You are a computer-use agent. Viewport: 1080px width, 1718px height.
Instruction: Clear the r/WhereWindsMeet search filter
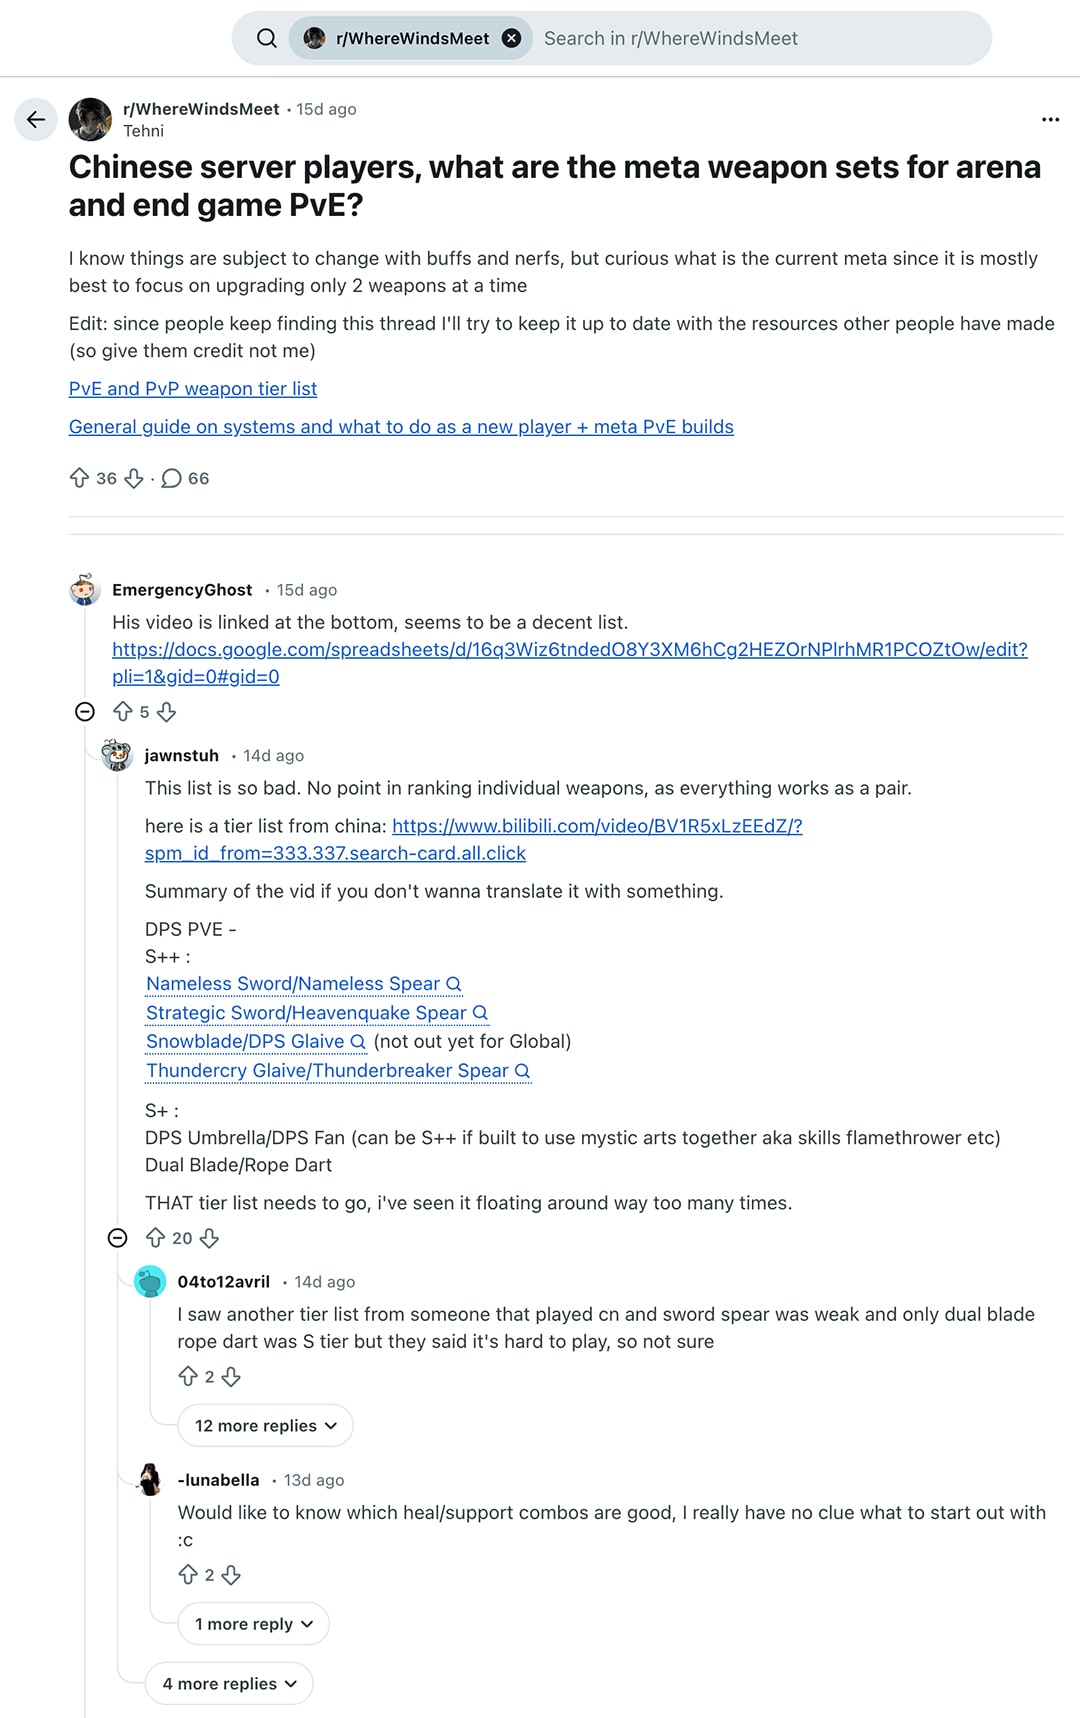(x=513, y=38)
